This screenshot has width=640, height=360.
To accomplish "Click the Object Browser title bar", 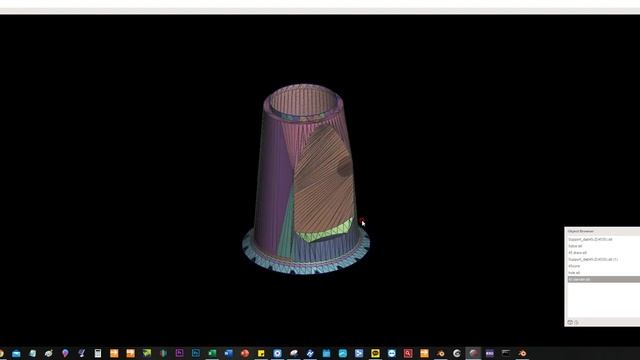I will point(602,231).
